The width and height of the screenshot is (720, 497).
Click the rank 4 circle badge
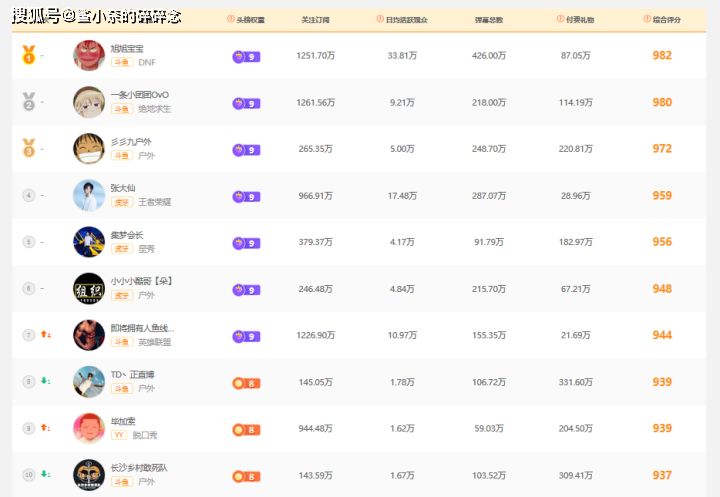point(28,195)
